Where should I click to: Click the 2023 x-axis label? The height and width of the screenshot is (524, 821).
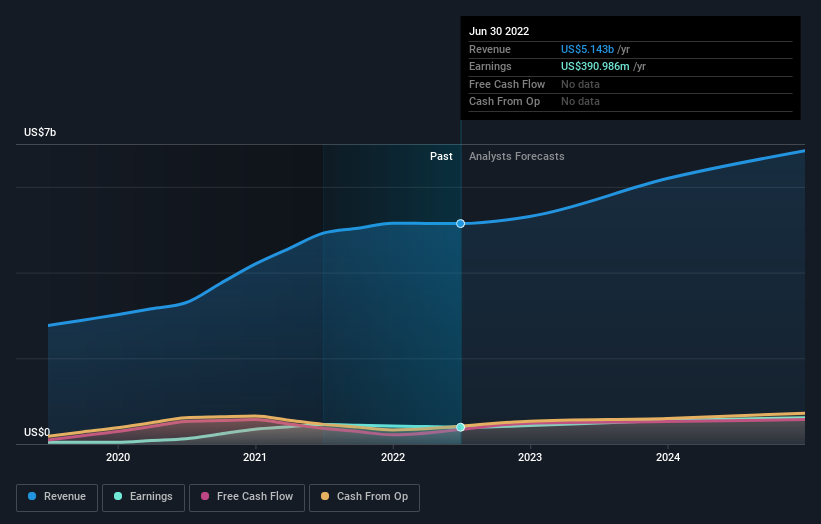point(530,457)
